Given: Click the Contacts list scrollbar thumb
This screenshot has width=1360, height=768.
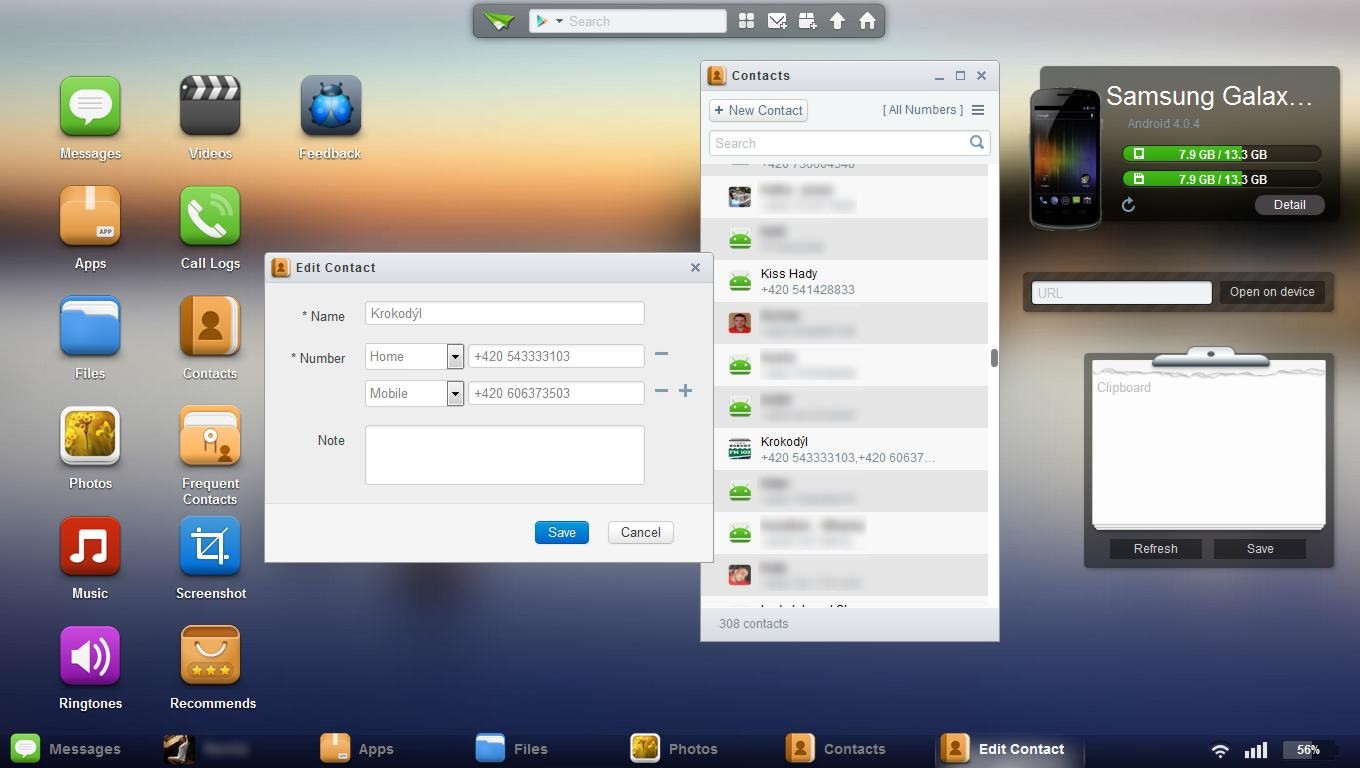Looking at the screenshot, I should tap(994, 357).
